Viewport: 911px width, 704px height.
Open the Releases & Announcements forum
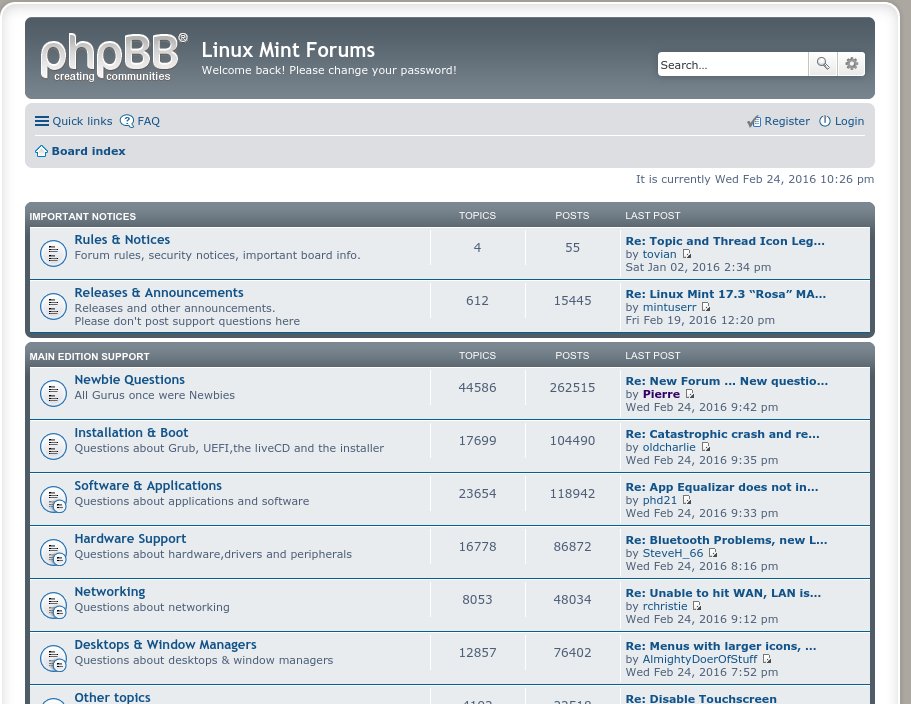(159, 292)
